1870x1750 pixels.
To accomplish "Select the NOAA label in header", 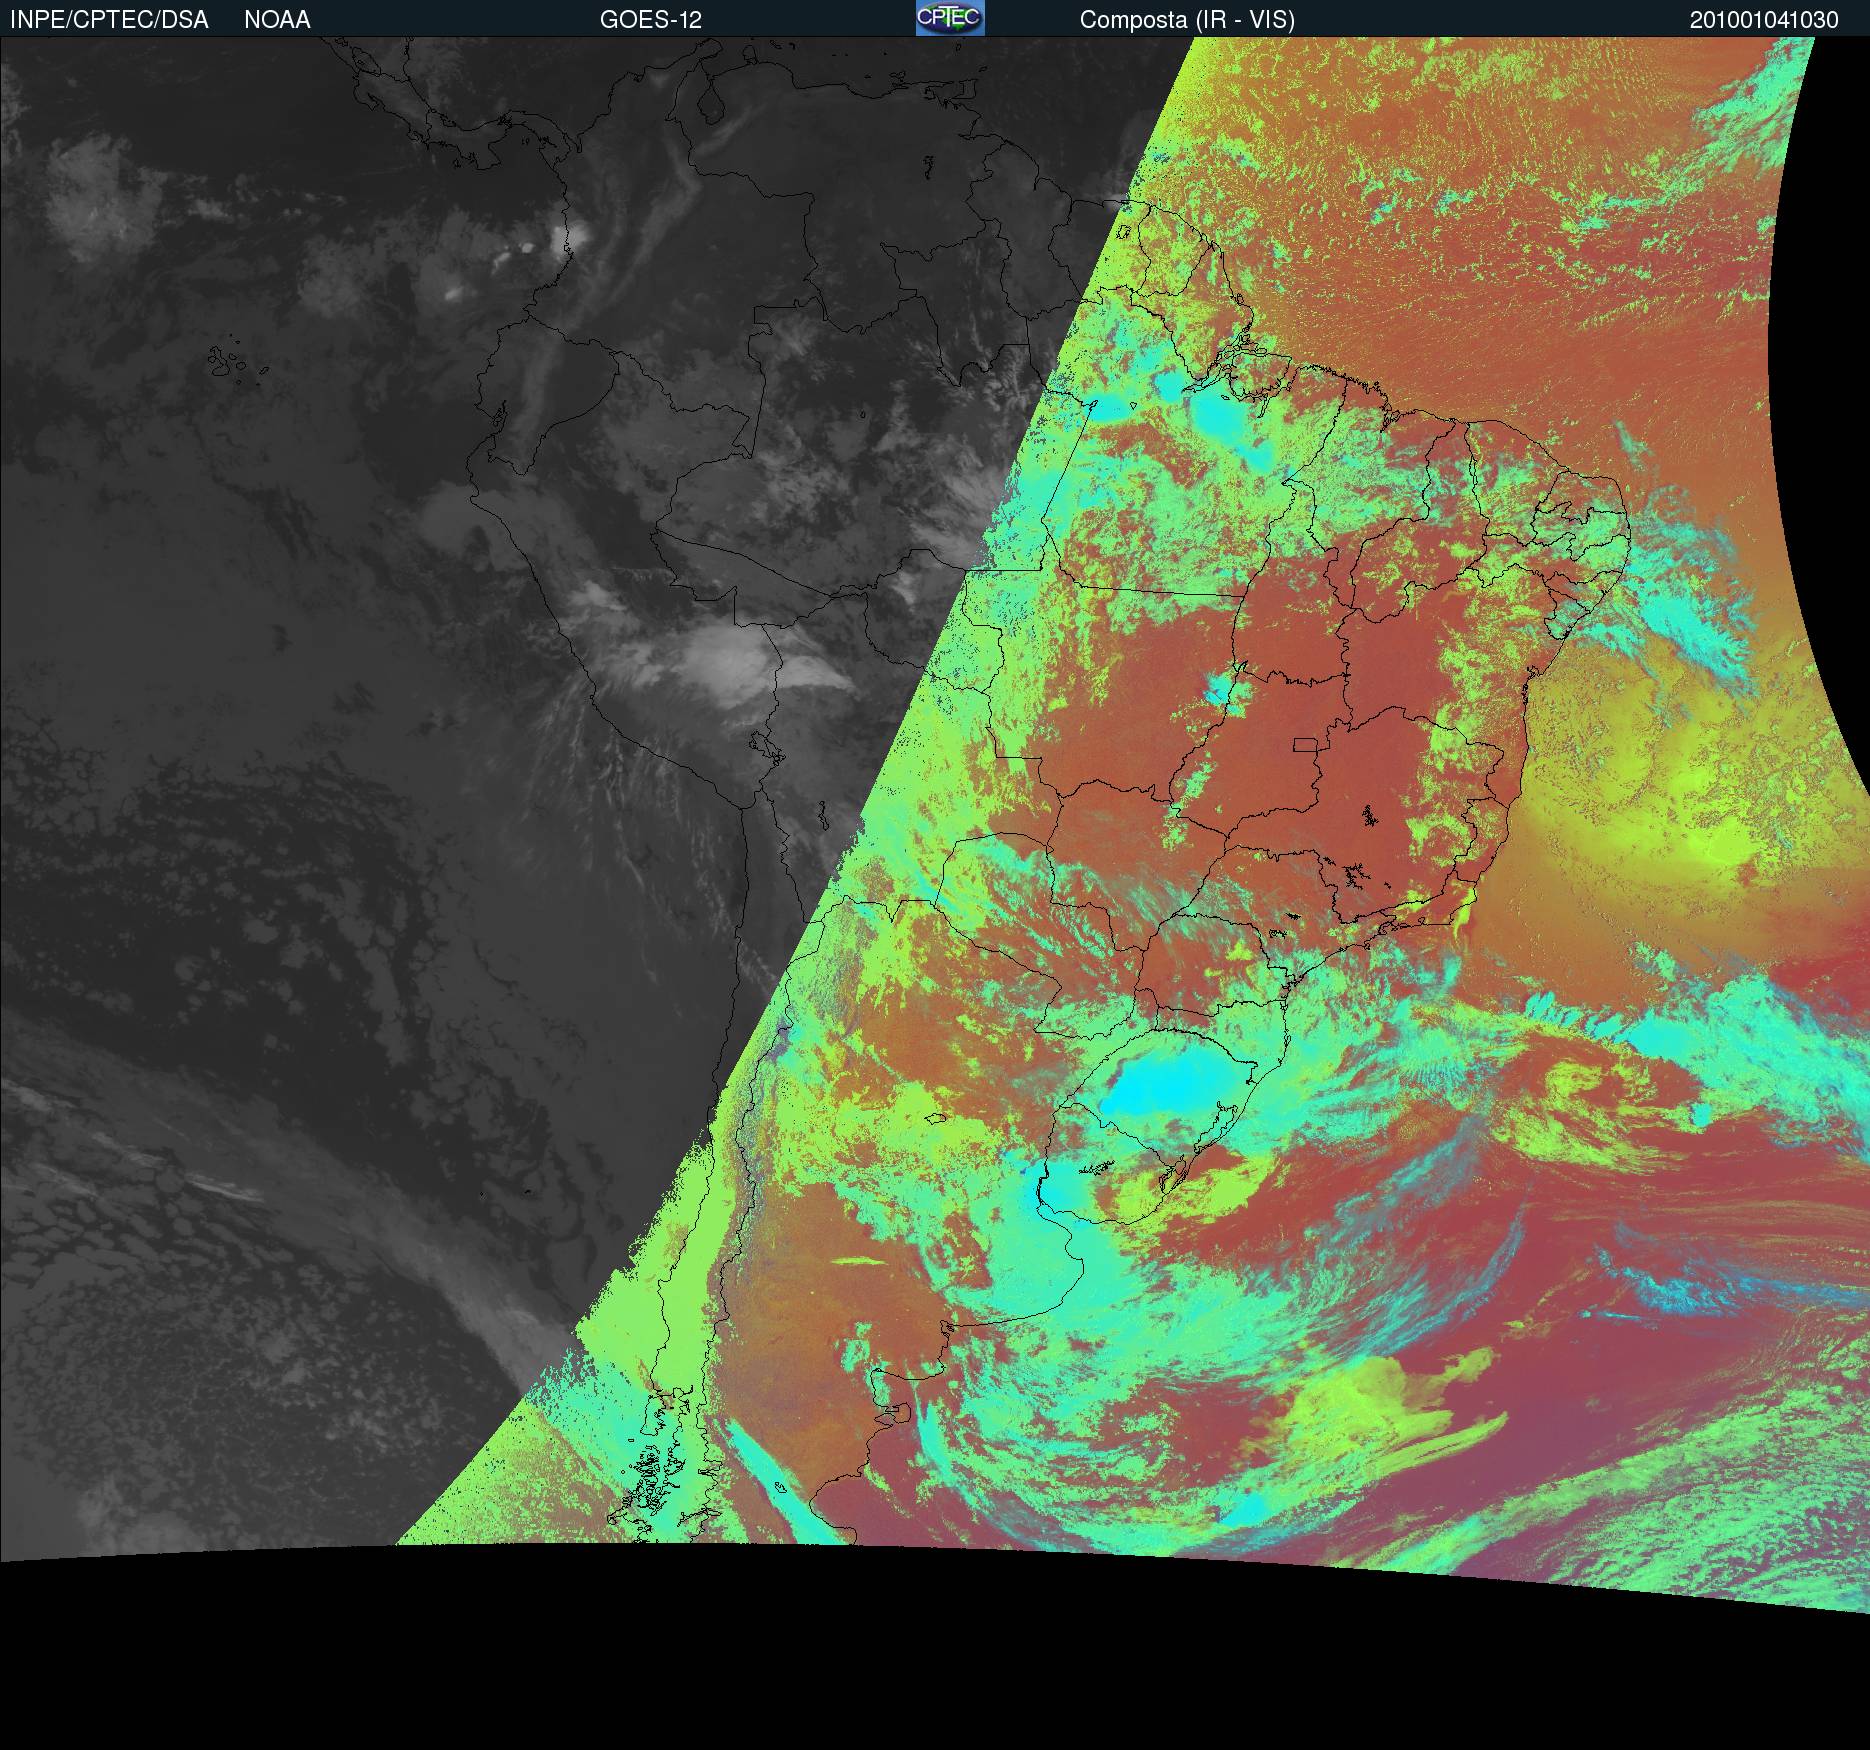I will (x=277, y=20).
